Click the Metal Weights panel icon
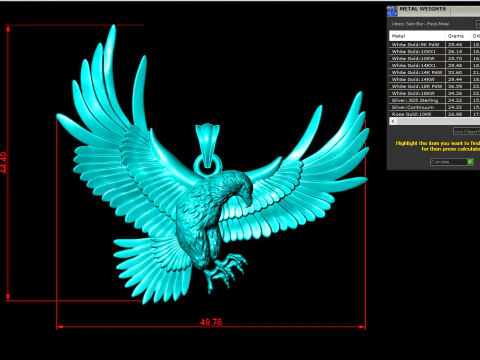 [x=392, y=11]
